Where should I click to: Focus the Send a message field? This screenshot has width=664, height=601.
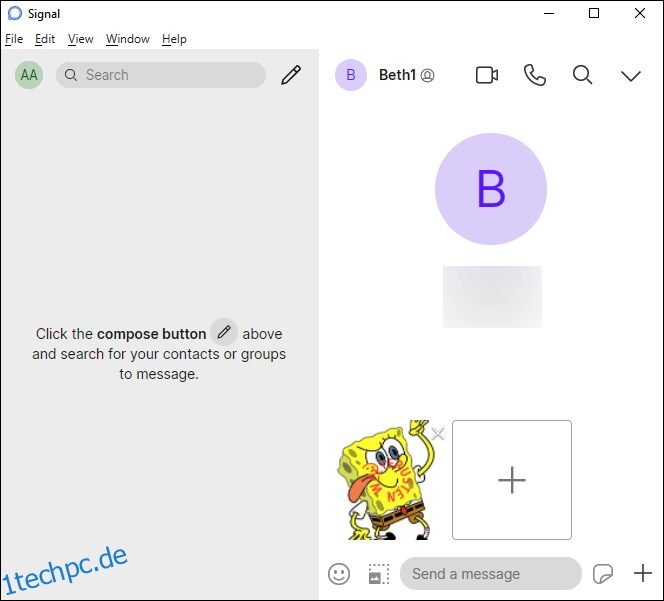click(x=491, y=574)
